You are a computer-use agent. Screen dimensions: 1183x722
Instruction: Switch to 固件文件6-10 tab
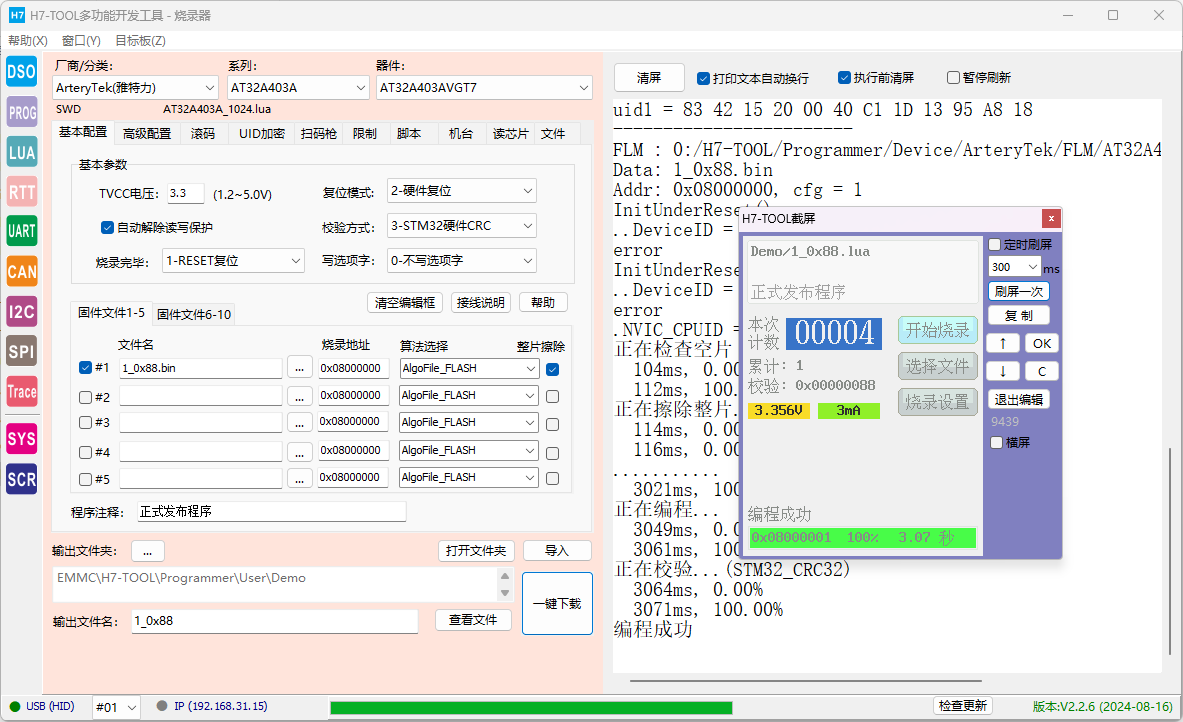pyautogui.click(x=194, y=314)
